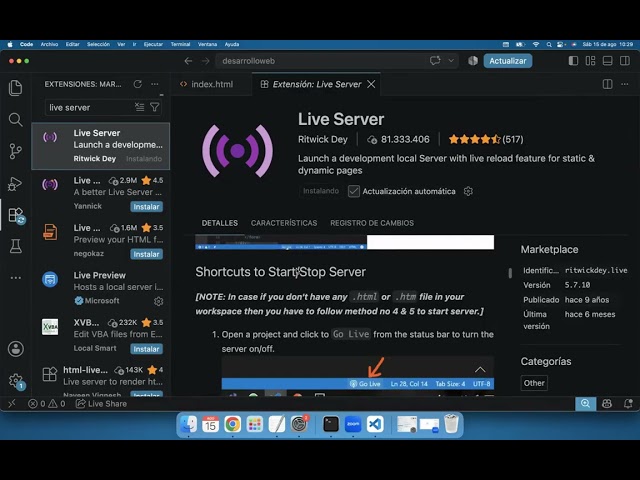
Task: Open the Source Control view
Action: pyautogui.click(x=16, y=151)
